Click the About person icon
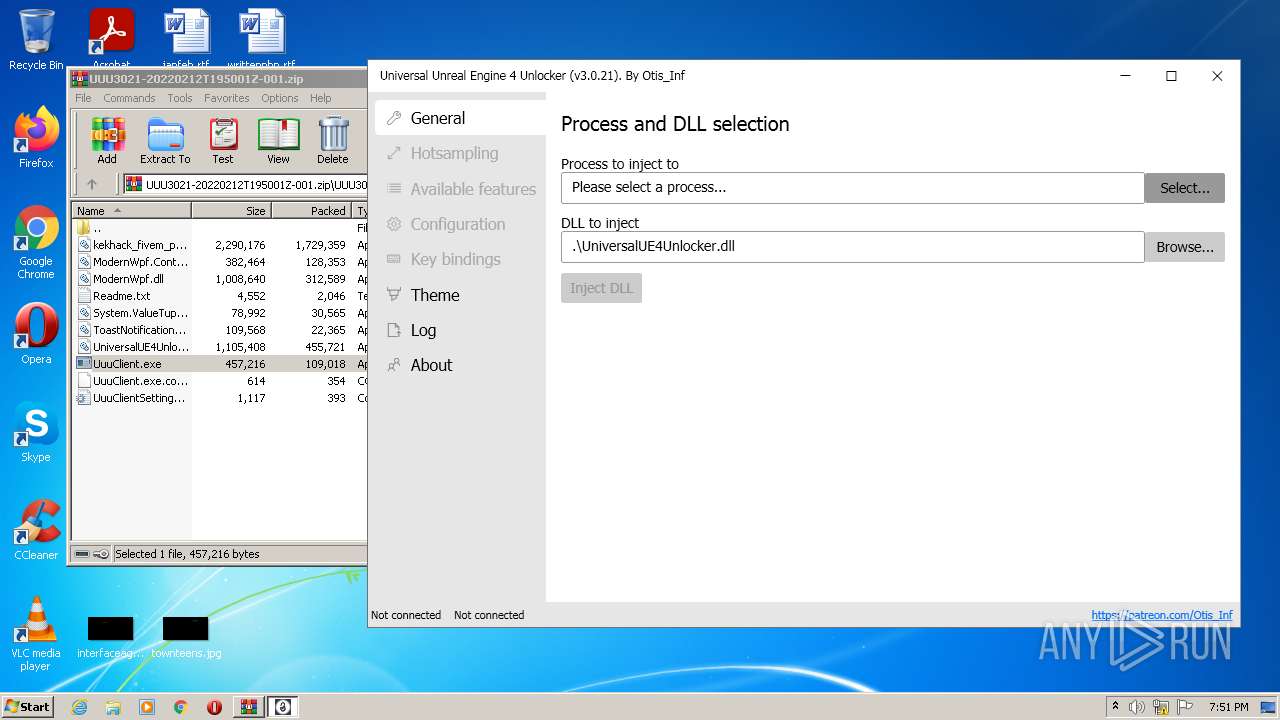This screenshot has height=720, width=1280. point(394,365)
